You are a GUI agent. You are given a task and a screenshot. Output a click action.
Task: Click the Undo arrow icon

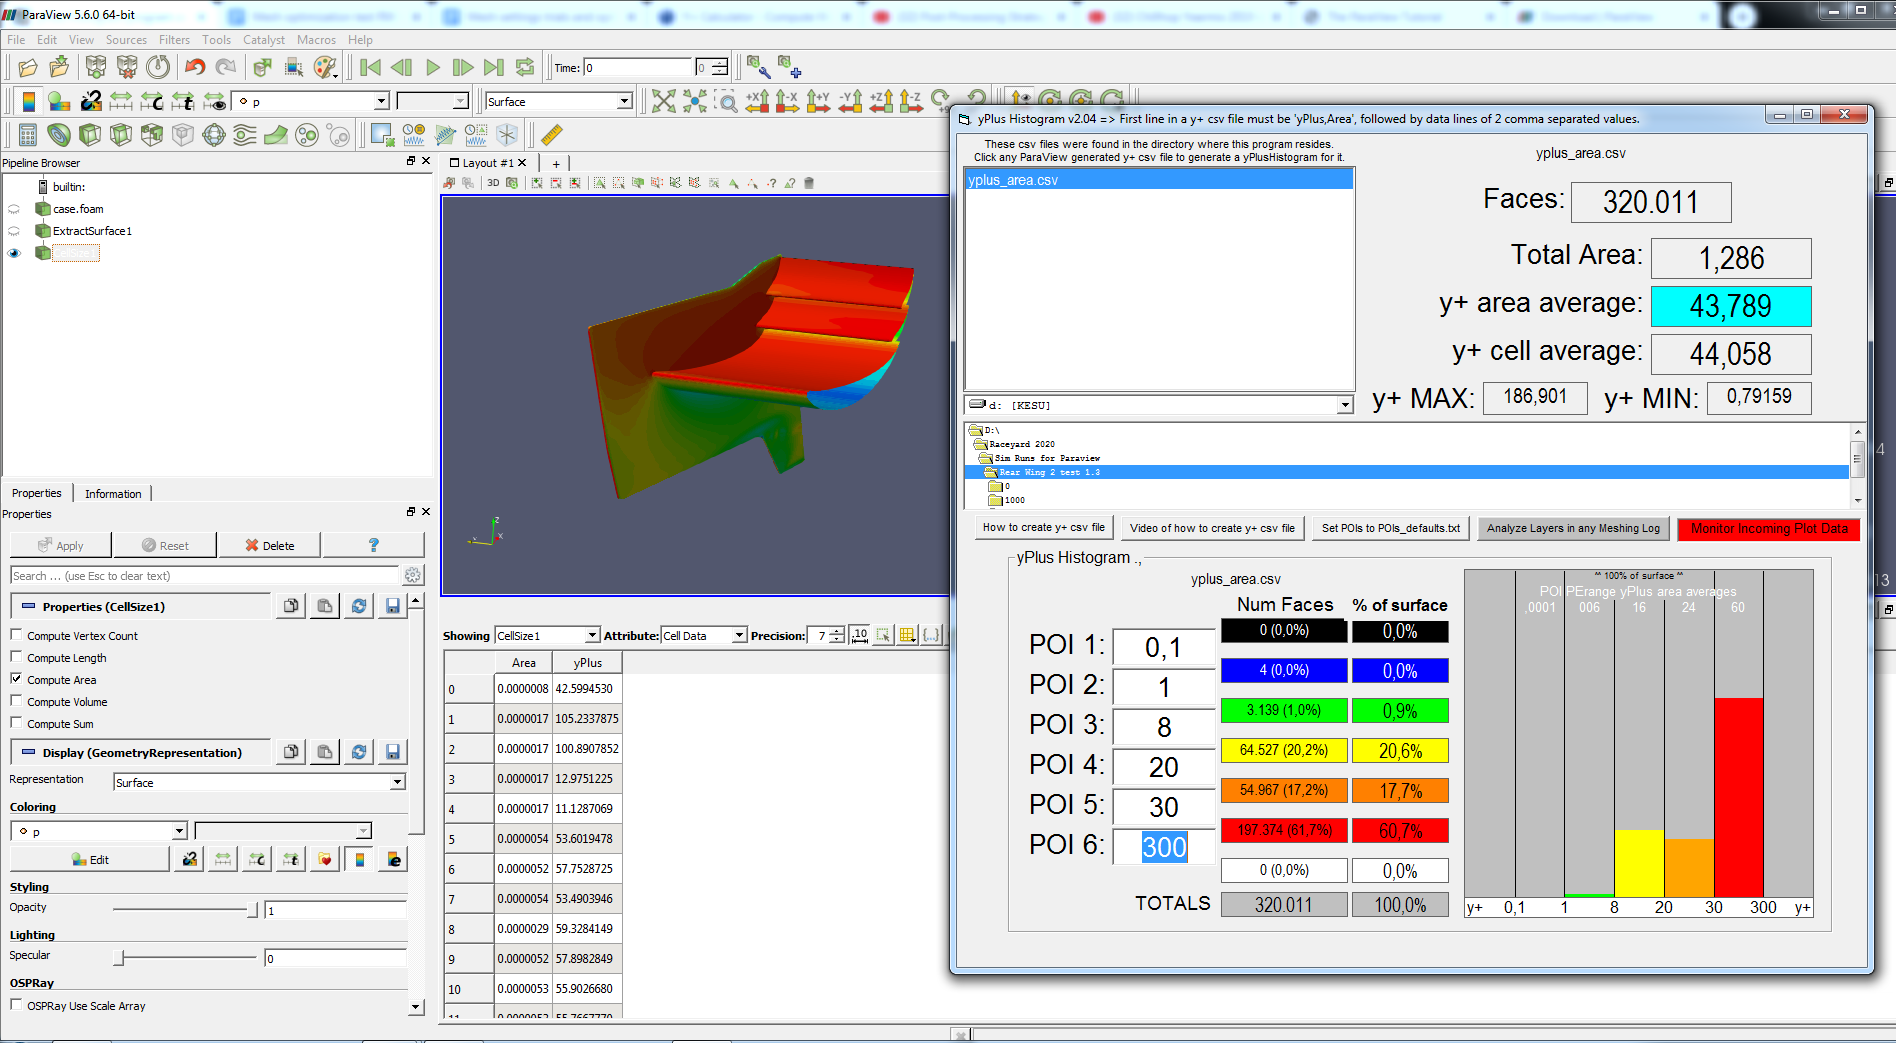195,67
